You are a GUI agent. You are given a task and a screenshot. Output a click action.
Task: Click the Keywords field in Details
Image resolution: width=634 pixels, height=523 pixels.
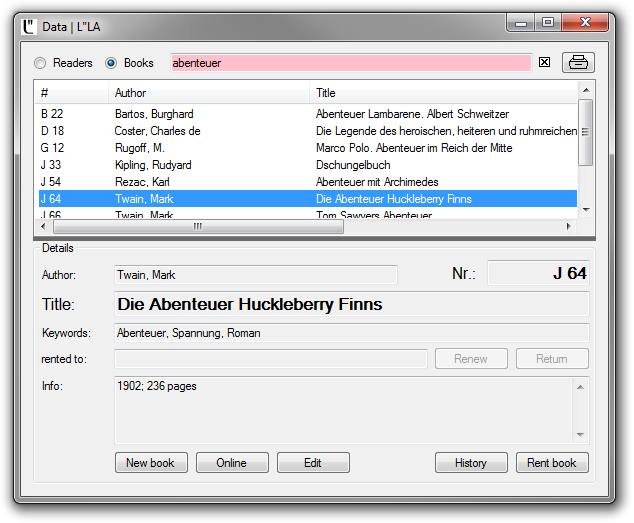coord(351,333)
